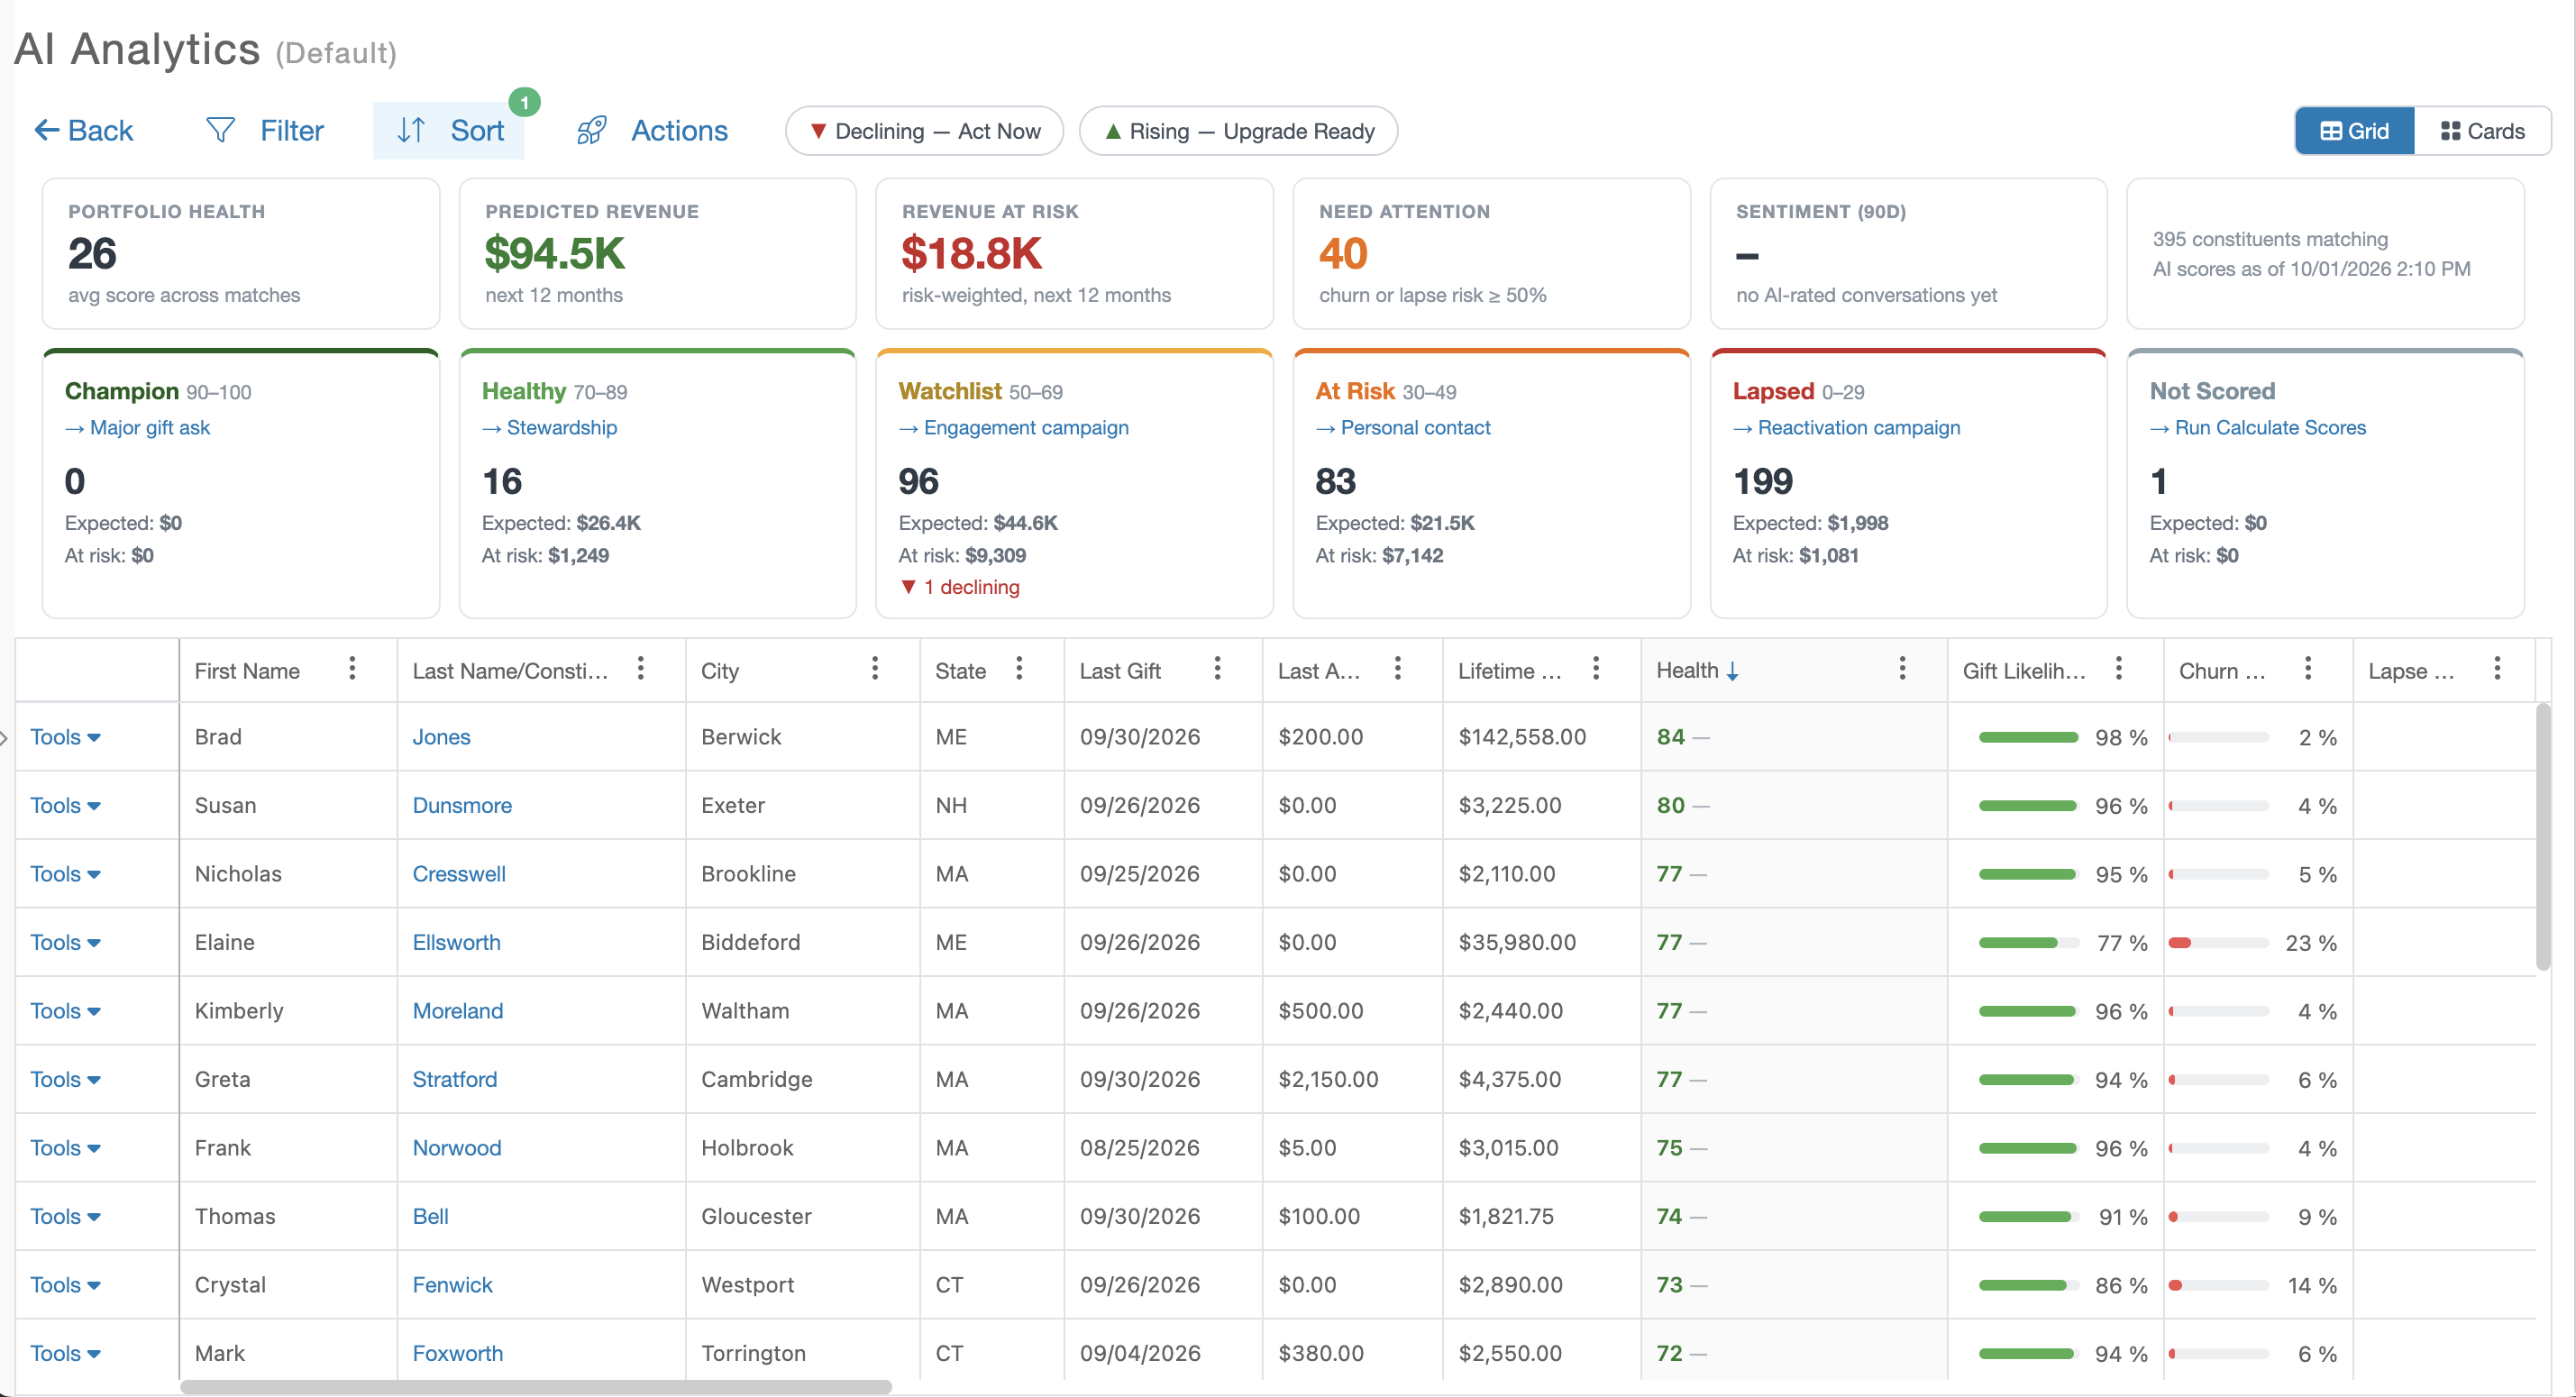Expand Tools dropdown for Brad Jones
The height and width of the screenshot is (1397, 2576).
(x=65, y=737)
